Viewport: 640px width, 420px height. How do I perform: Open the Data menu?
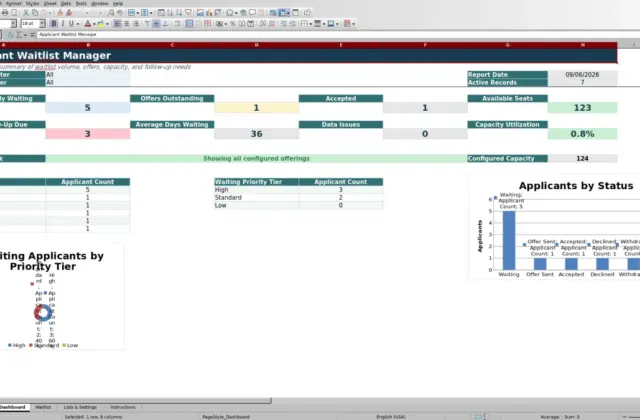point(66,3)
